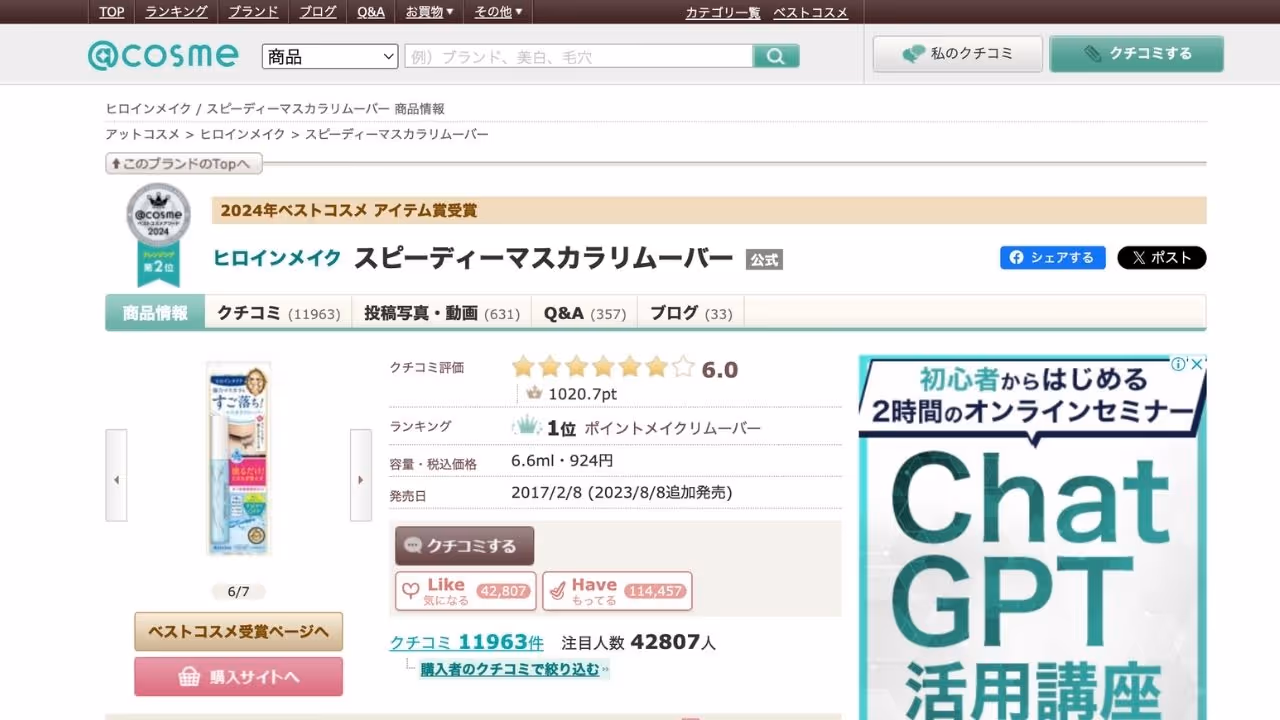Open the ブログ menu item in top bar
Screen dimensions: 1280x720
tap(318, 12)
